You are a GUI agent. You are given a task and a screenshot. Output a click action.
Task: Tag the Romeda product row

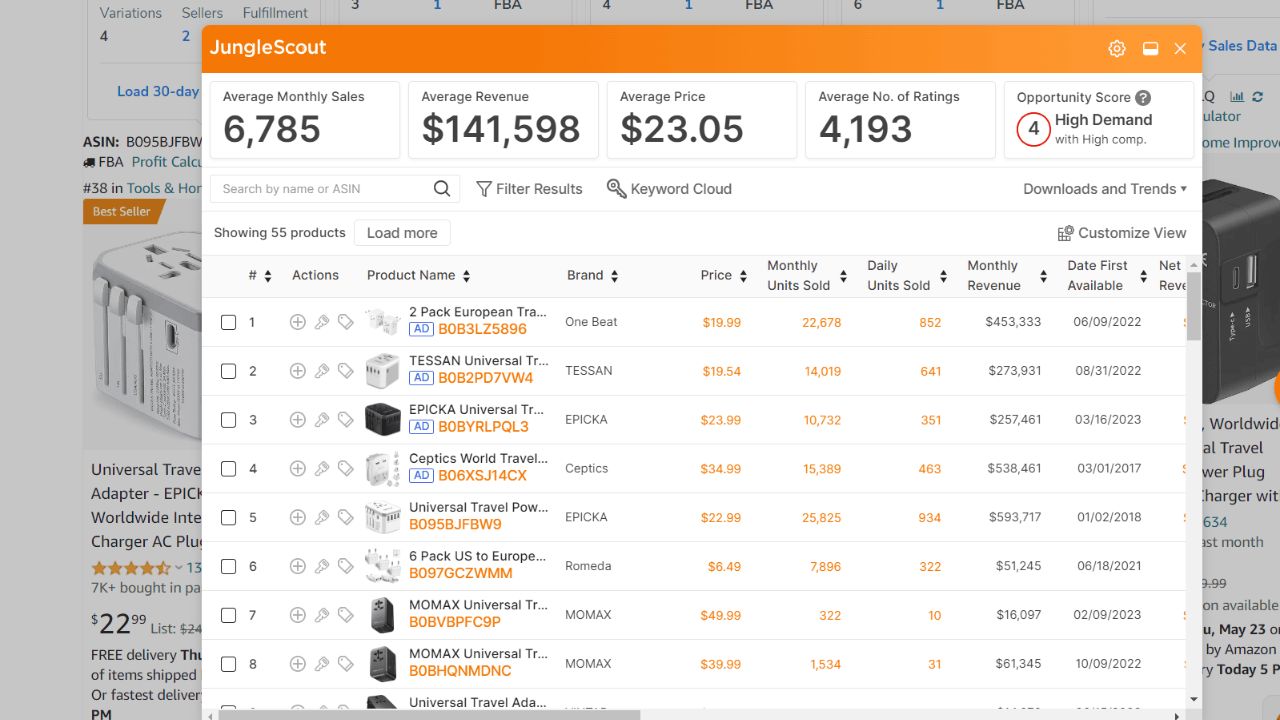pos(345,566)
